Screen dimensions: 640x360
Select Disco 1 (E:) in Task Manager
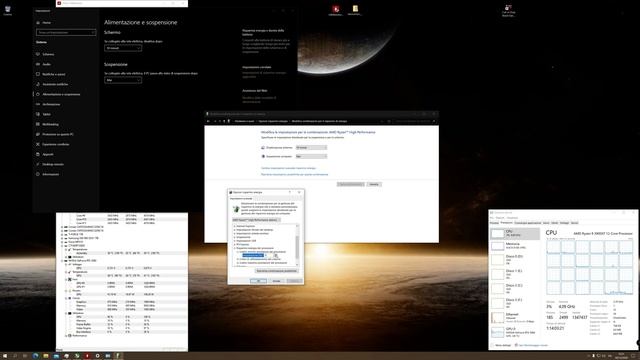[x=514, y=274]
